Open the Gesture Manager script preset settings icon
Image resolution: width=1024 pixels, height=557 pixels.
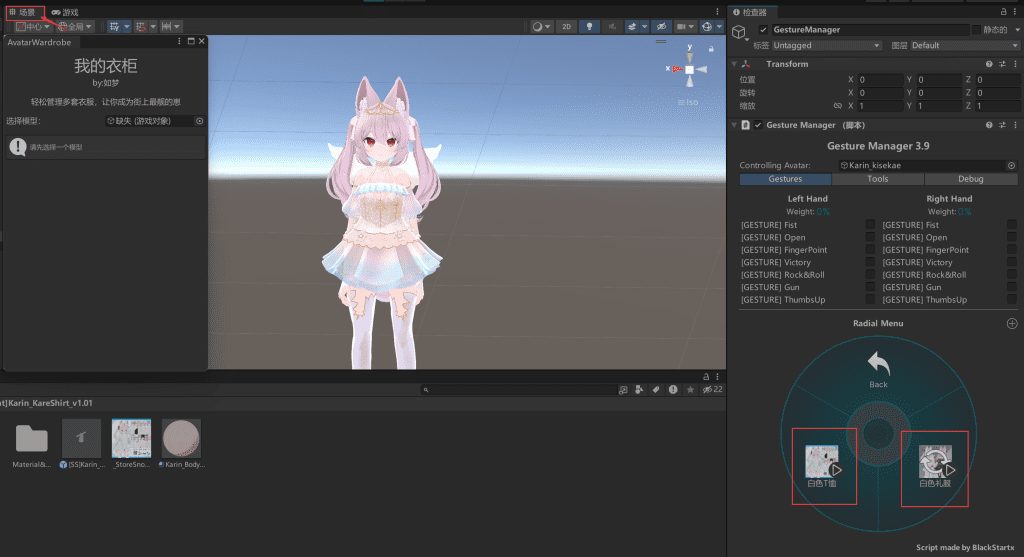(1001, 125)
